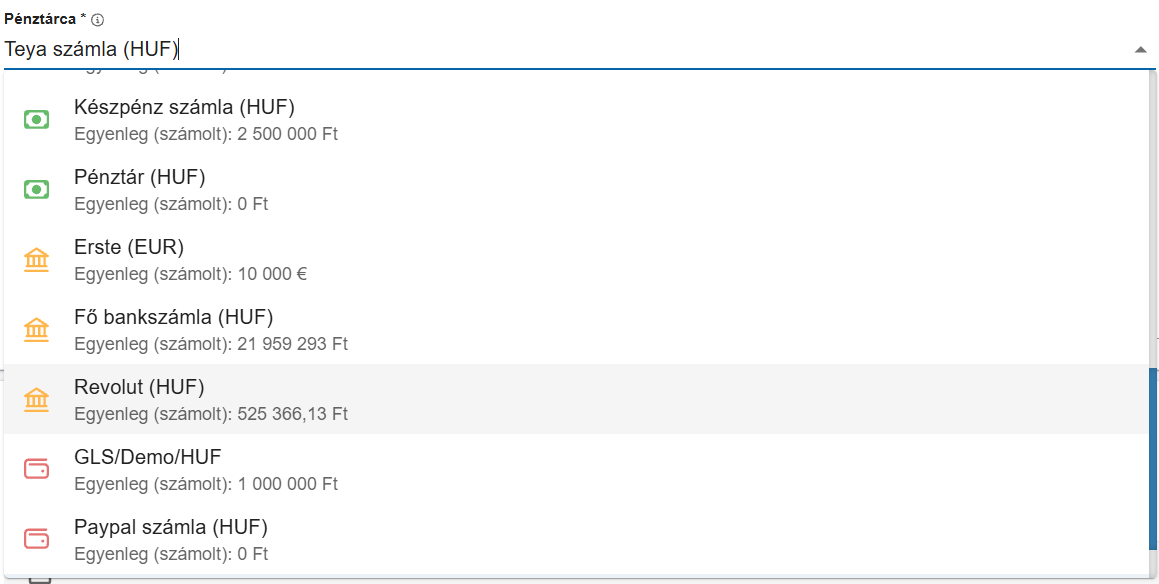Select Paypal számla (HUF) option
Viewport: 1159px width, 584px height.
click(x=170, y=528)
